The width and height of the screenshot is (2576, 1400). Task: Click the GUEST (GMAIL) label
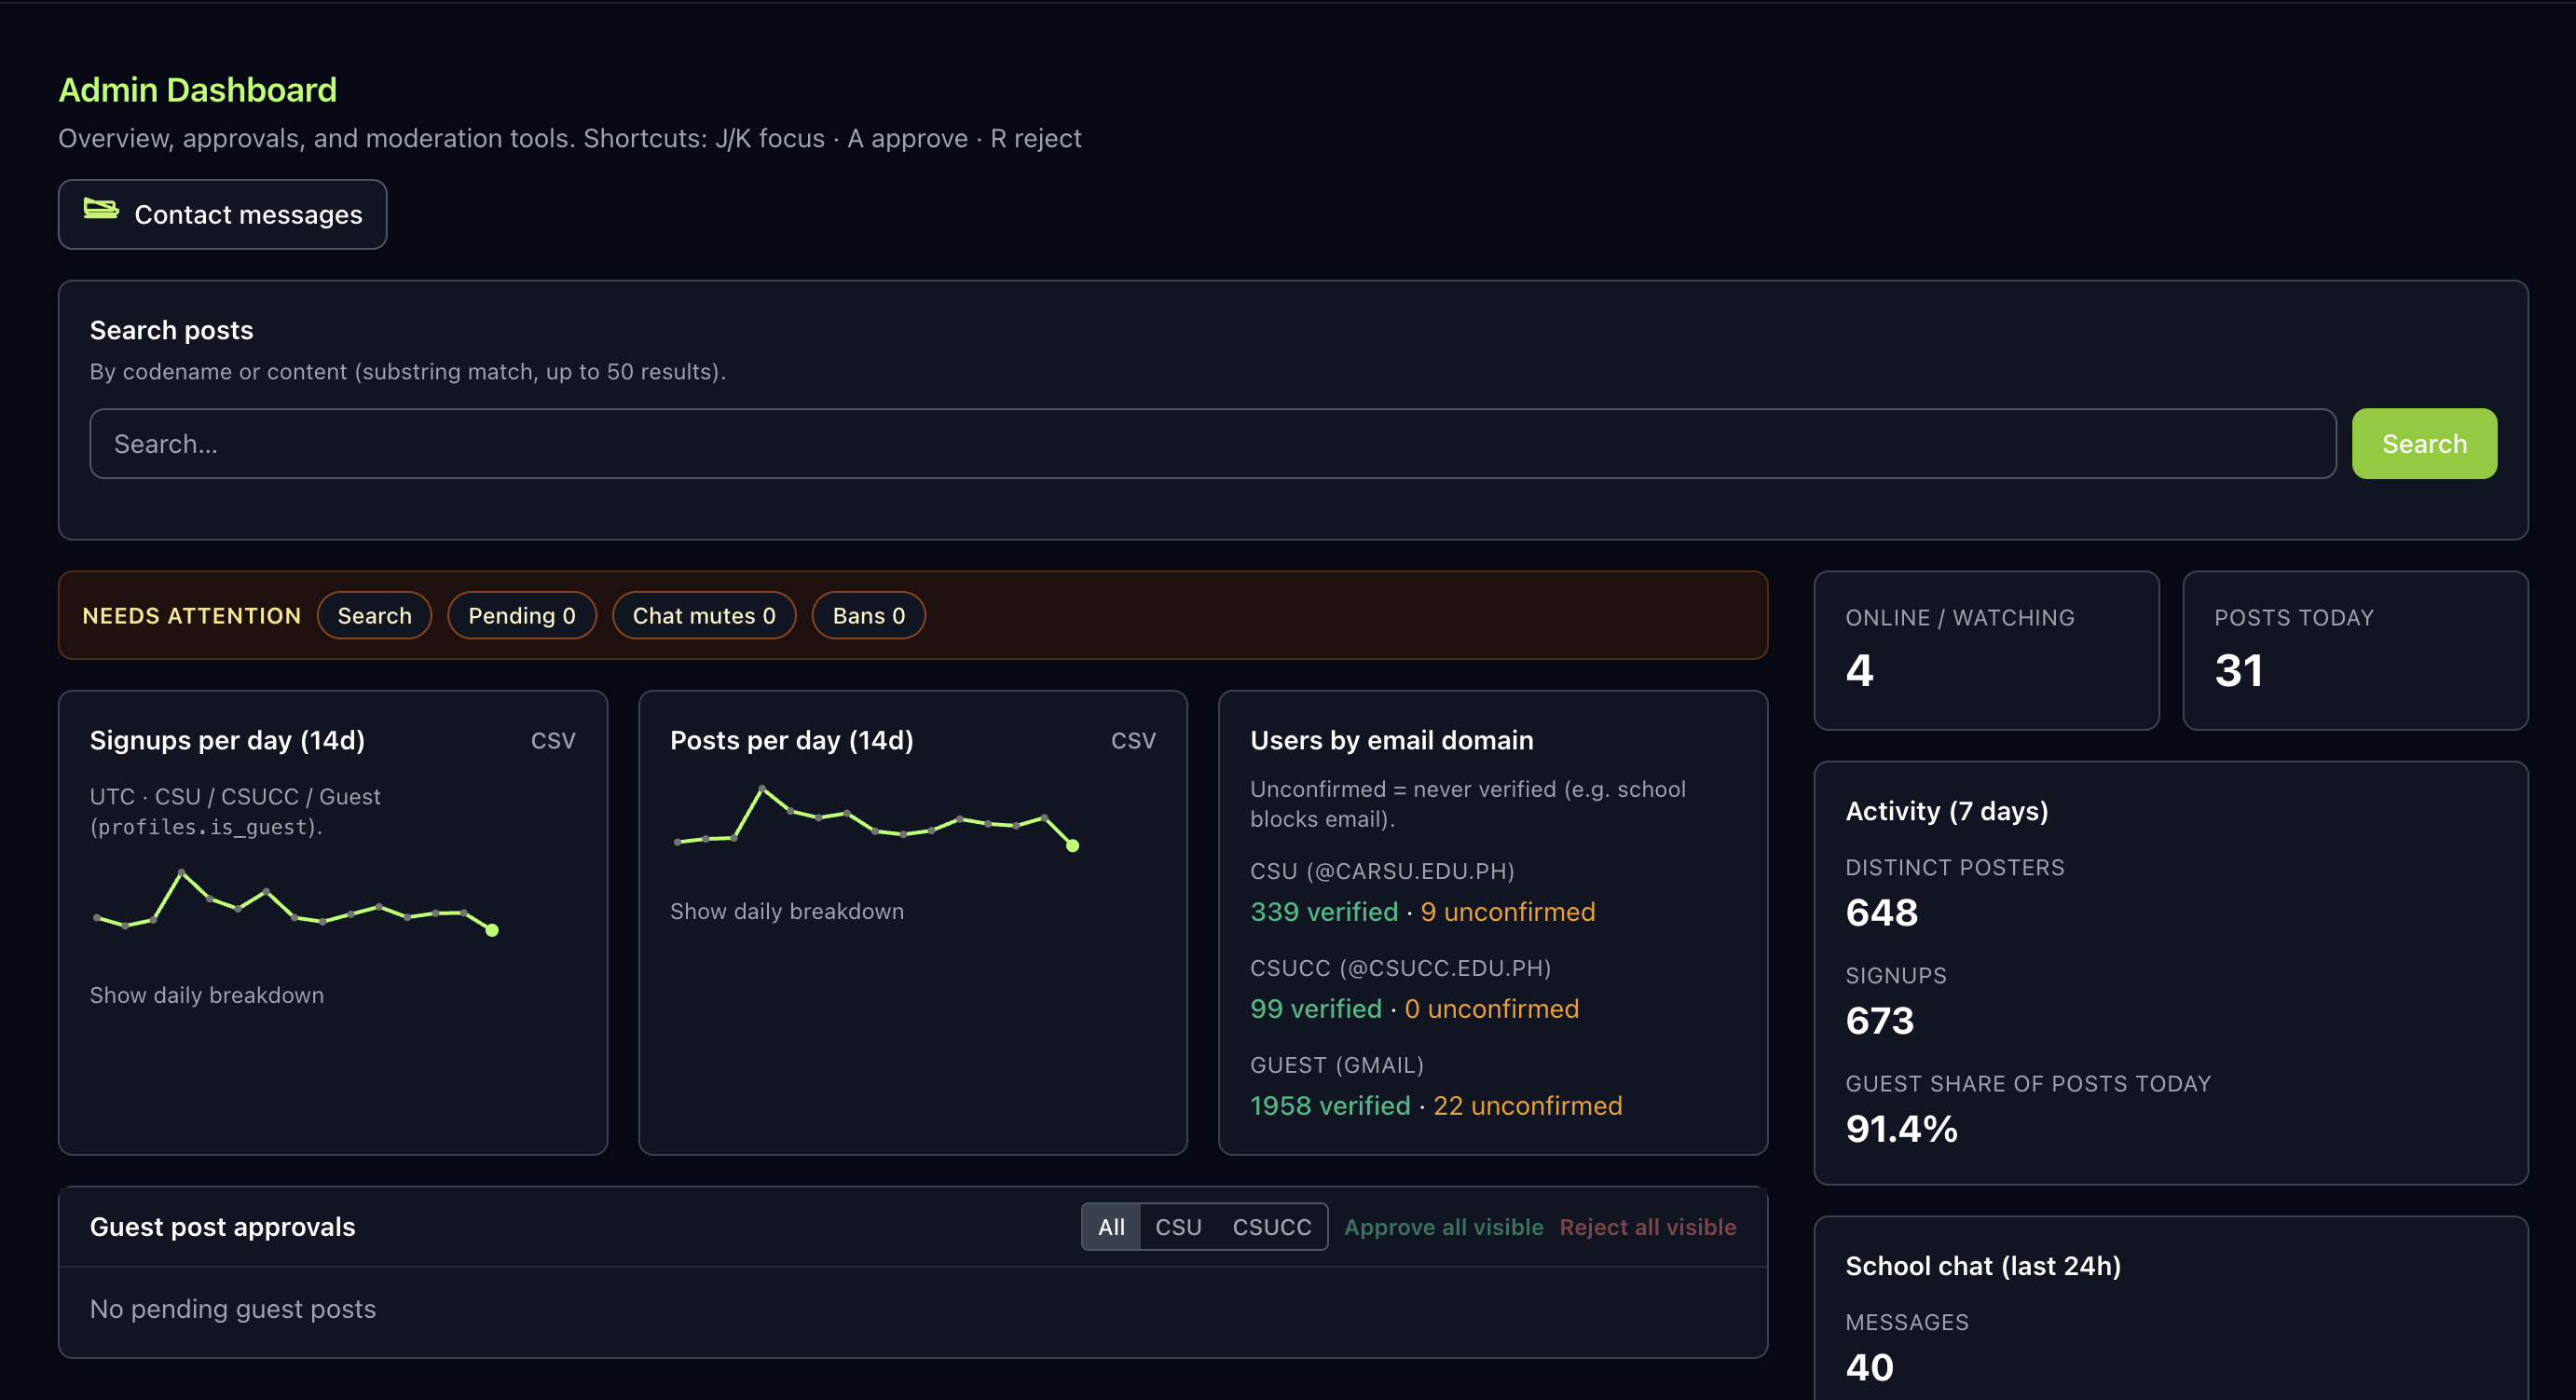pyautogui.click(x=1337, y=1064)
